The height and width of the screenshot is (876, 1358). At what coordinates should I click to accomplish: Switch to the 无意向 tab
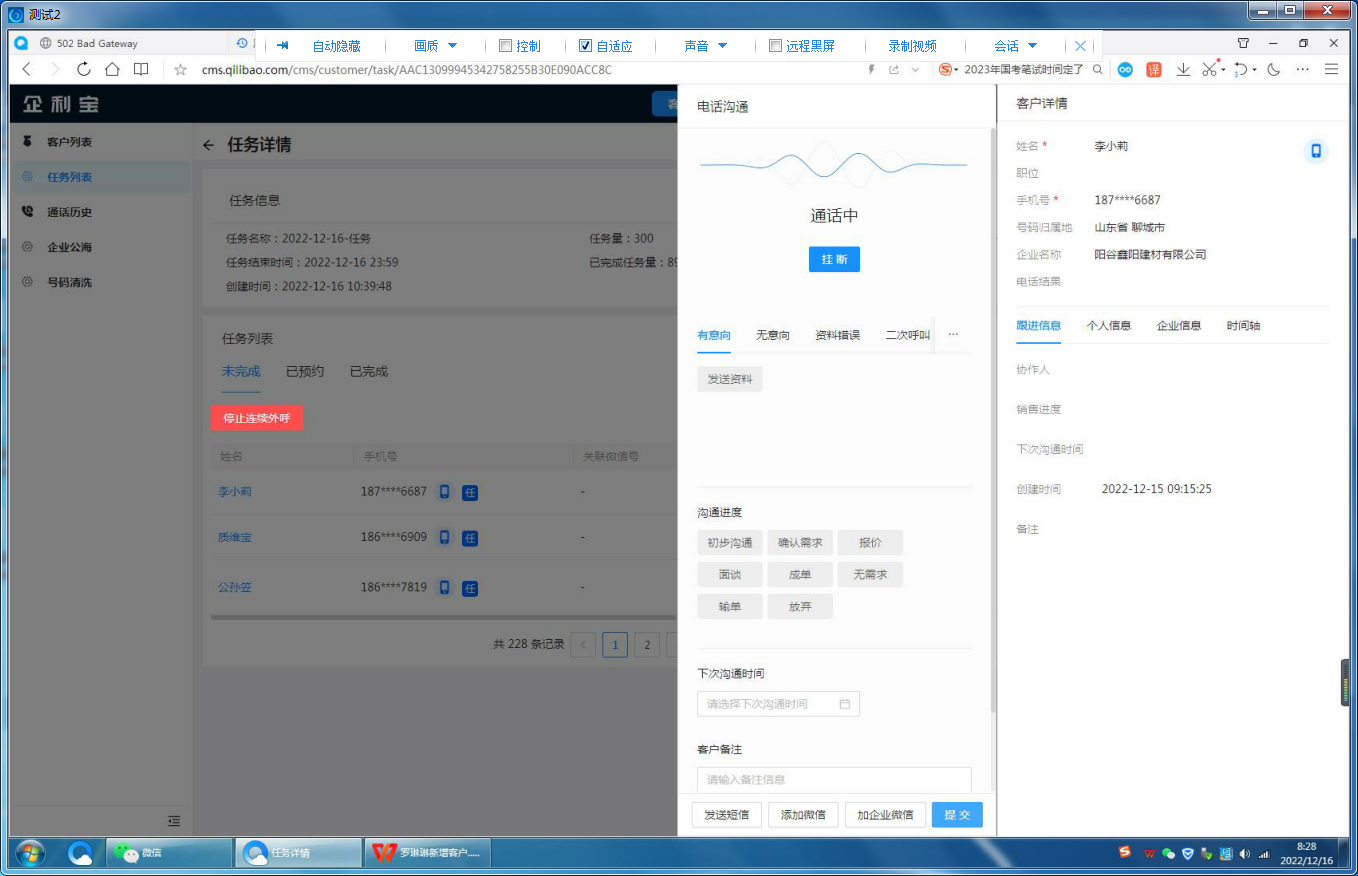pos(772,335)
